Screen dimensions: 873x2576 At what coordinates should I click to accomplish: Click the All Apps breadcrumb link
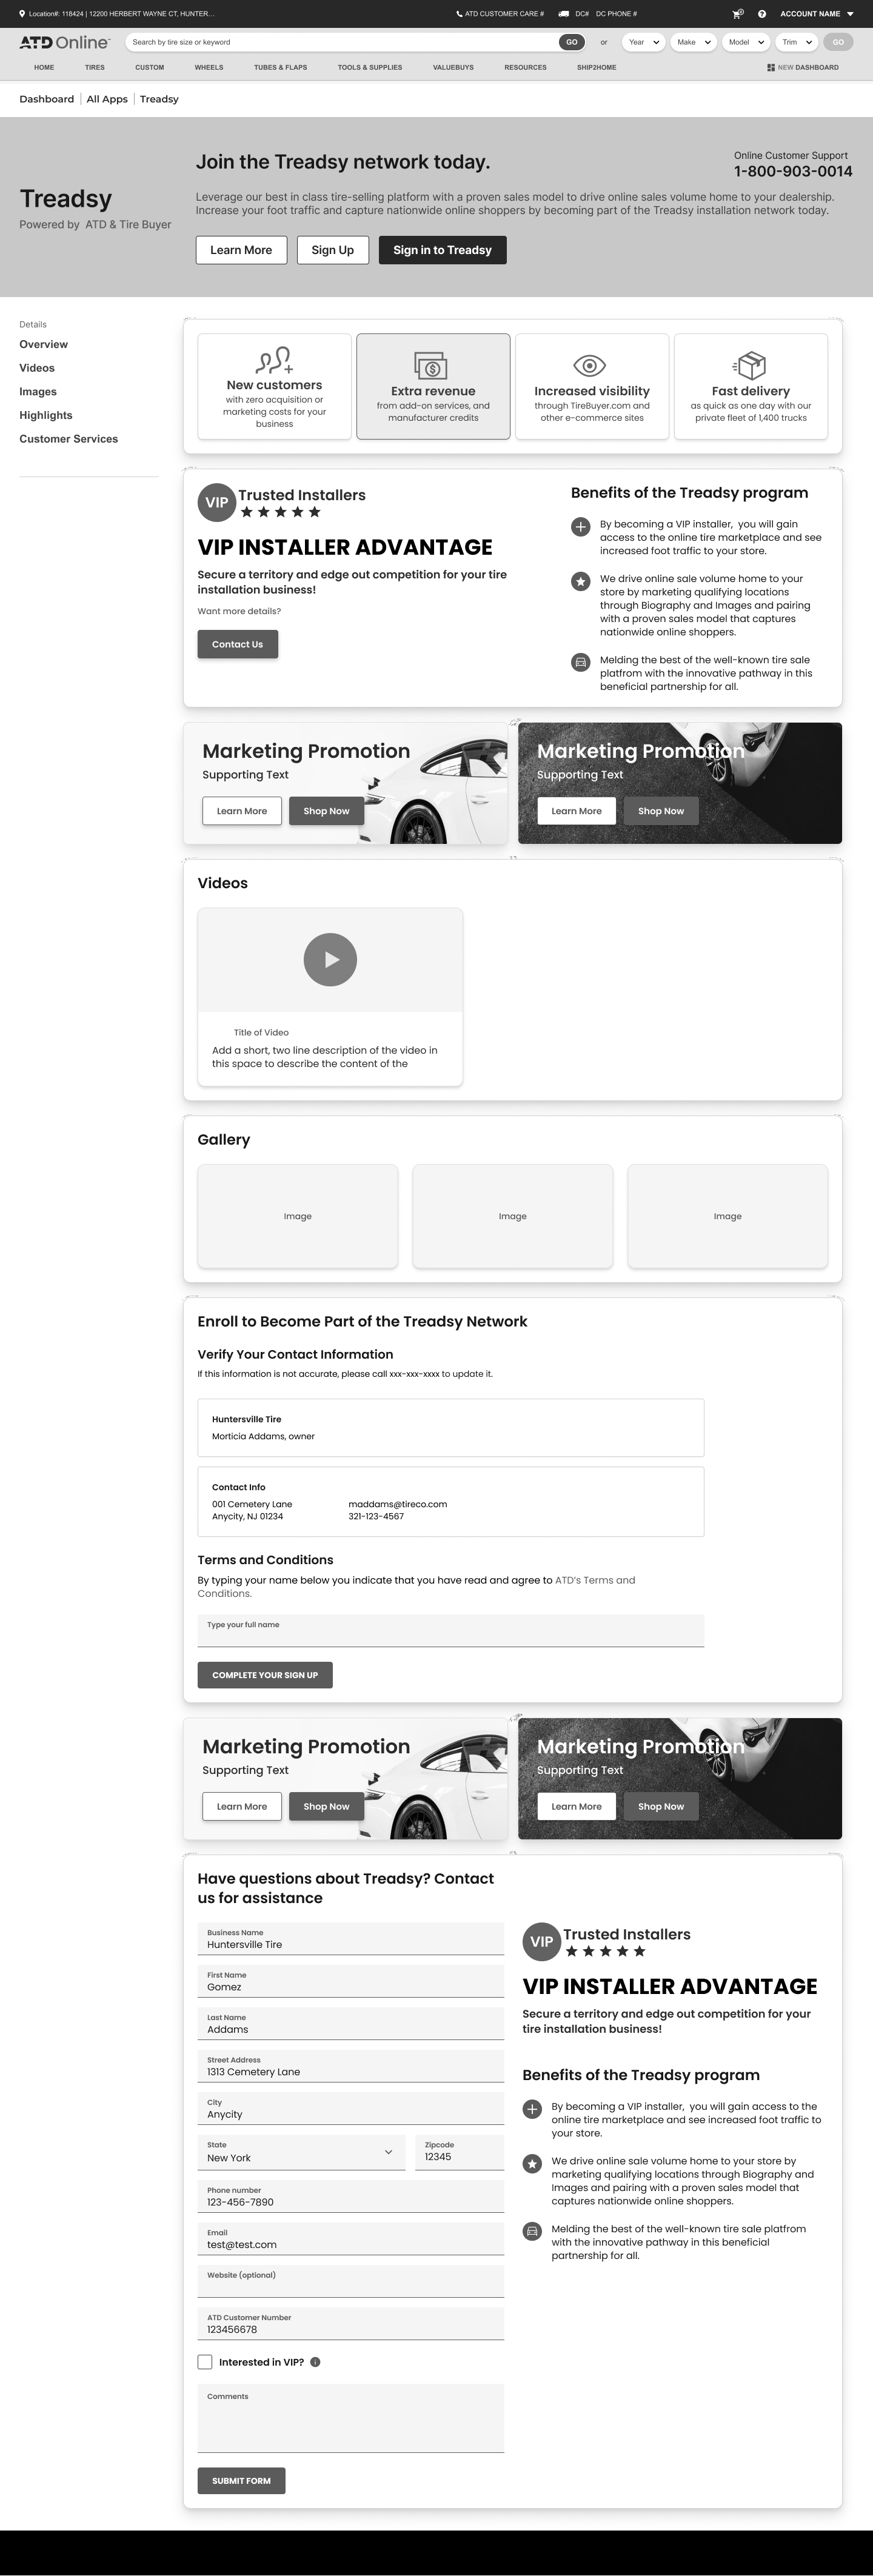[107, 99]
